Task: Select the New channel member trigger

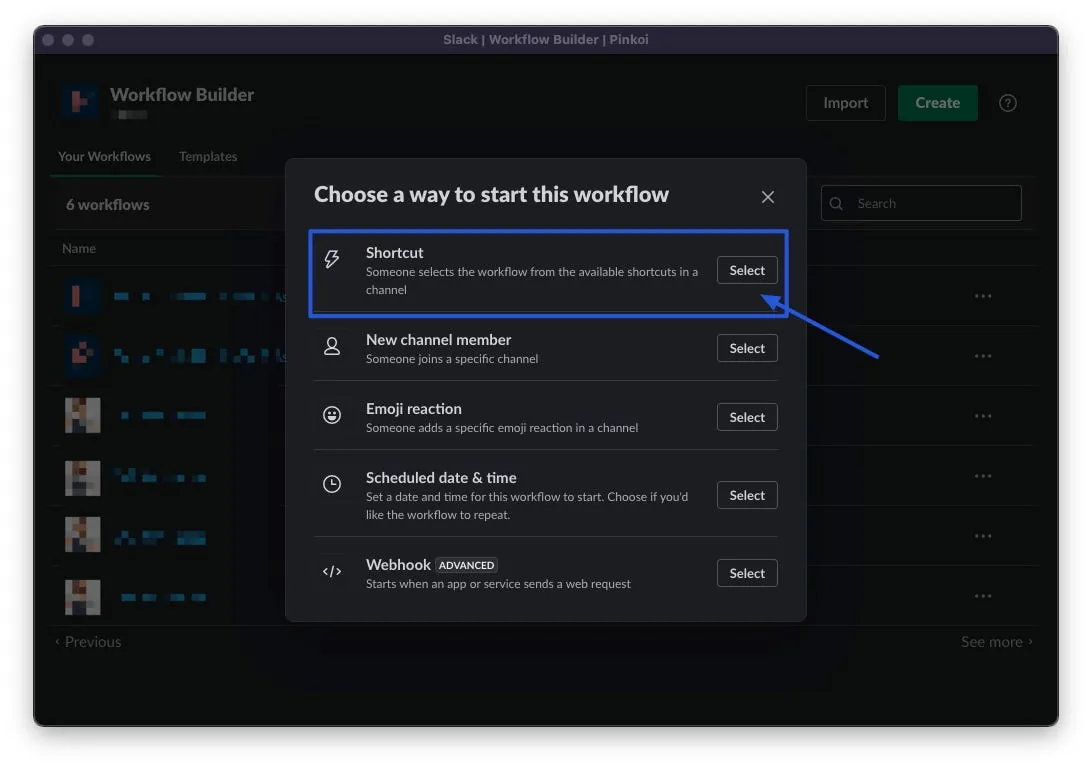Action: tap(747, 348)
